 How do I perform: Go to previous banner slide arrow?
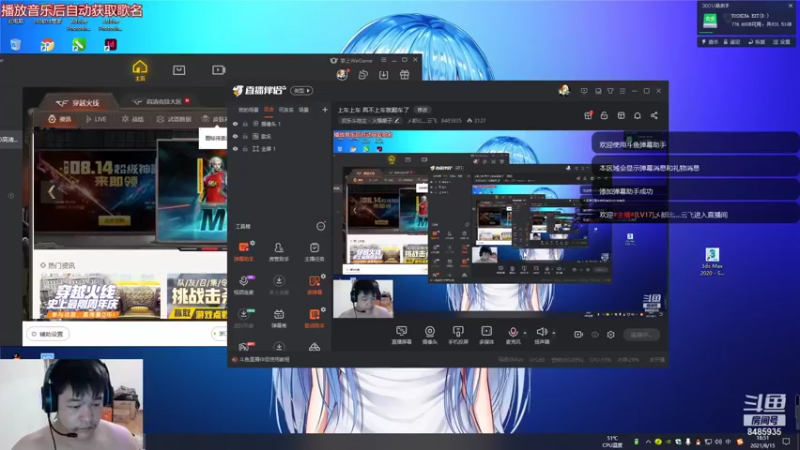[52, 192]
